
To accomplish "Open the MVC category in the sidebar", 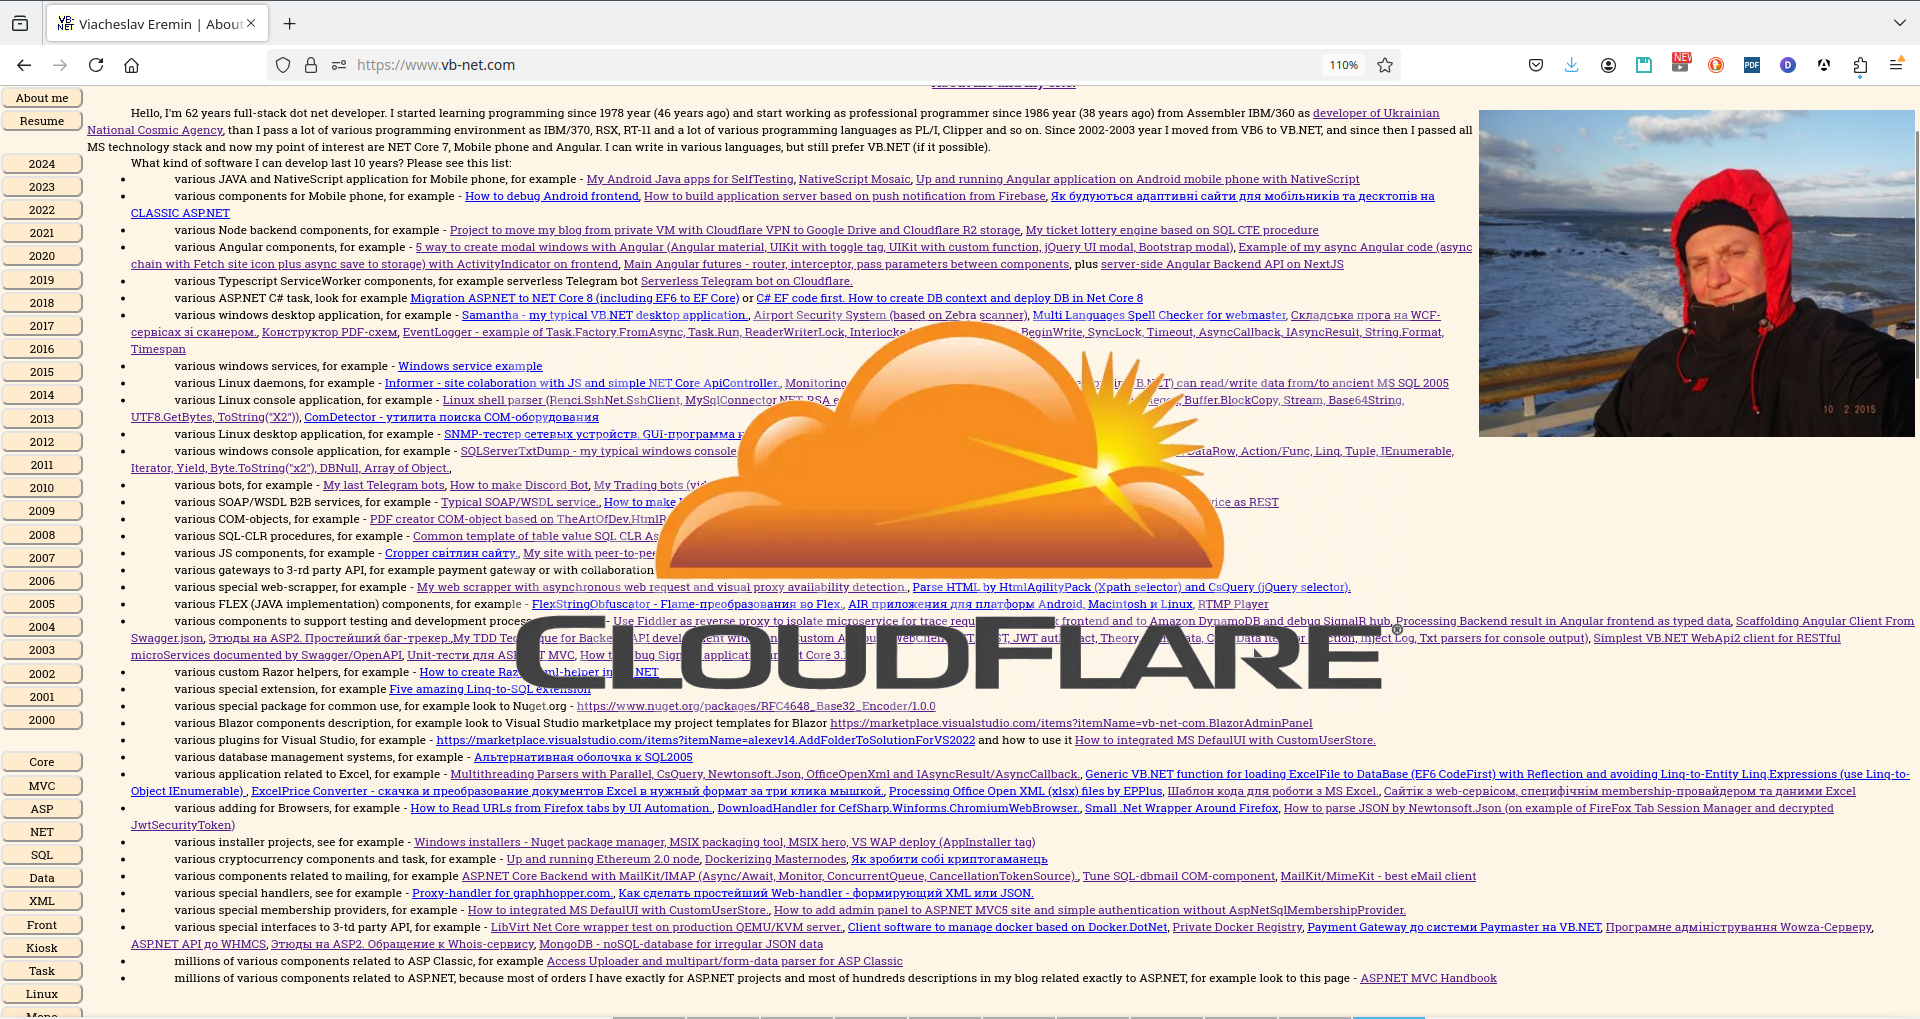I will click(x=42, y=786).
